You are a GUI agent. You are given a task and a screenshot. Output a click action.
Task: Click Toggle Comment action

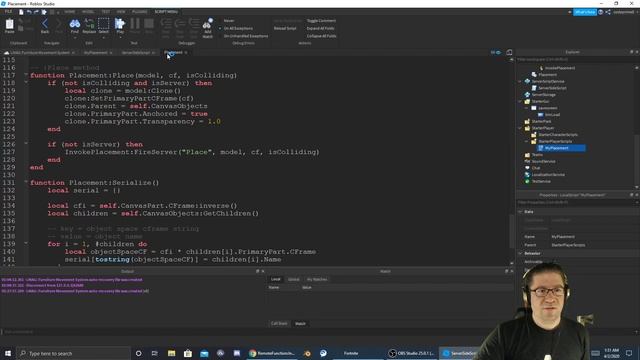(x=321, y=20)
